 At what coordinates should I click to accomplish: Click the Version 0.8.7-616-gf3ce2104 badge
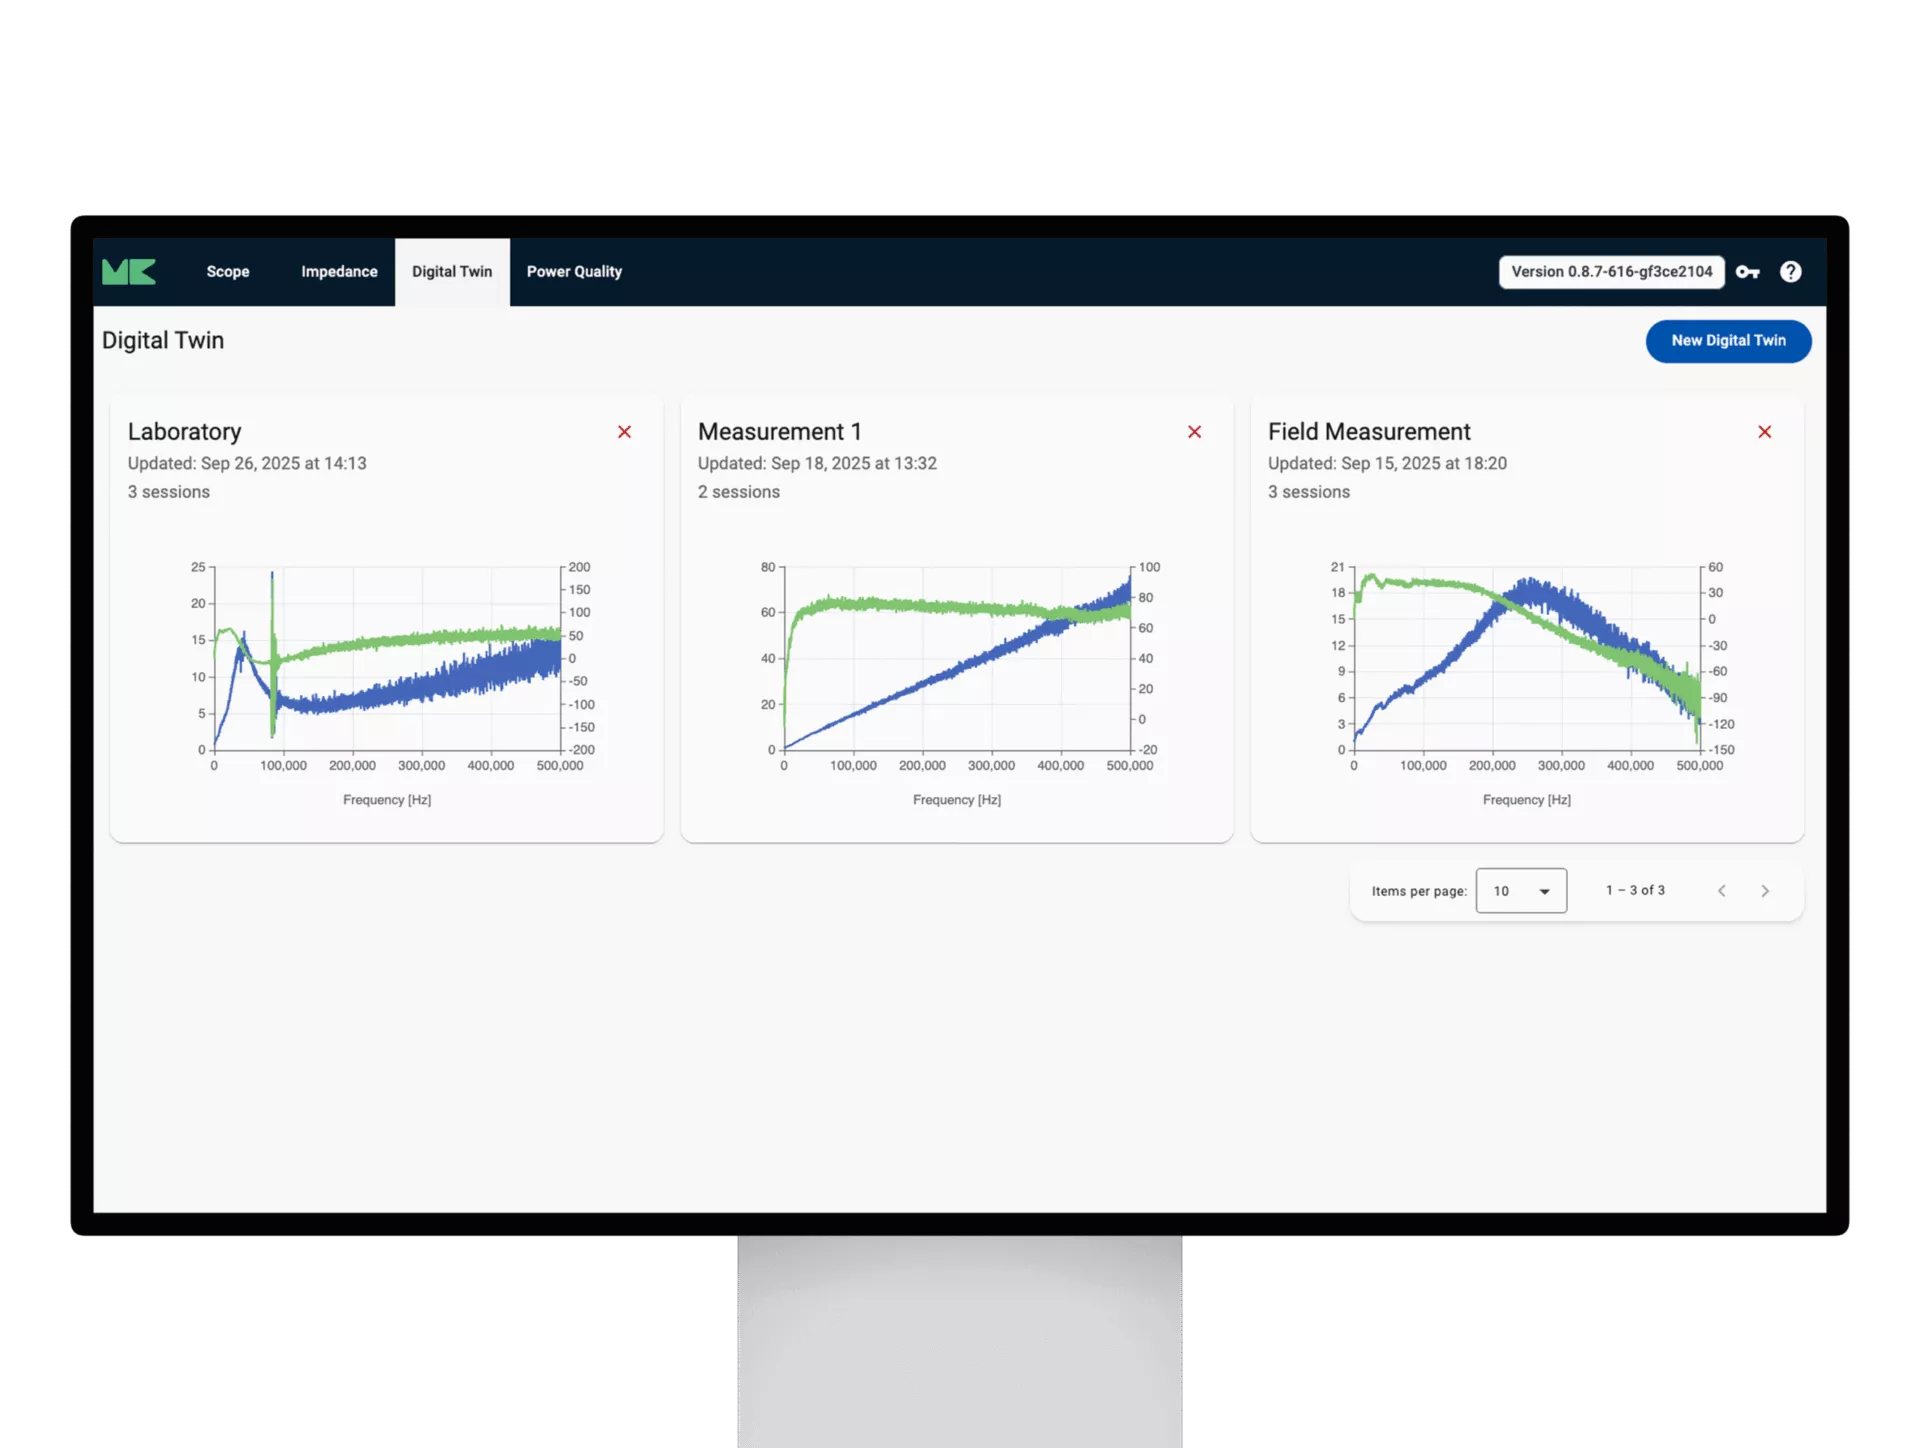coord(1612,272)
